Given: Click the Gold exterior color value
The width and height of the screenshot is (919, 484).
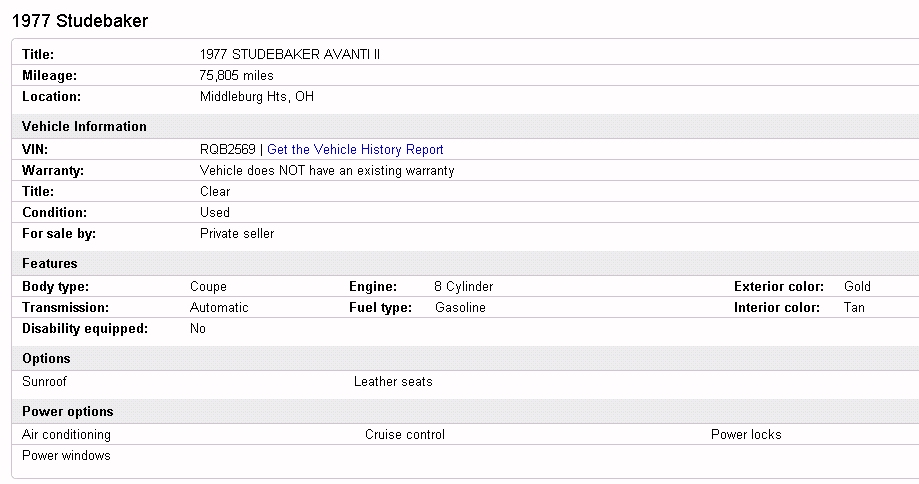Looking at the screenshot, I should [858, 287].
